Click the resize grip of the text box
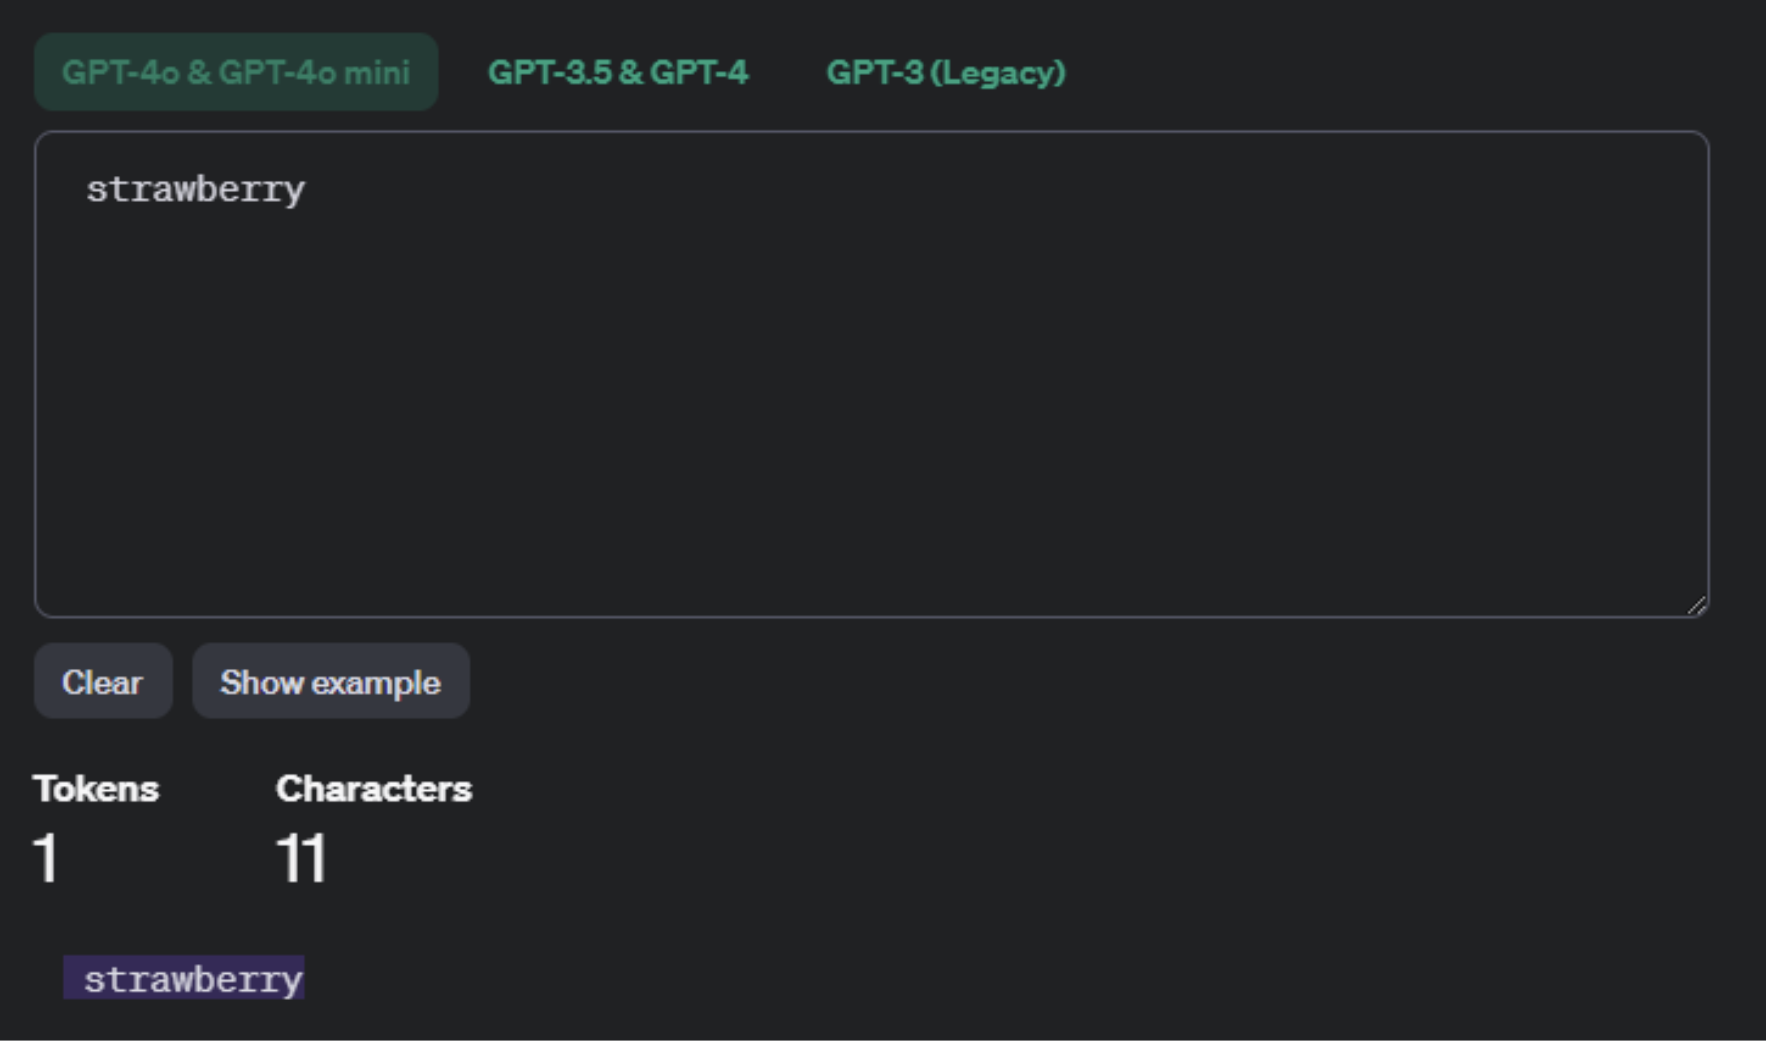The width and height of the screenshot is (1768, 1046). [1696, 605]
